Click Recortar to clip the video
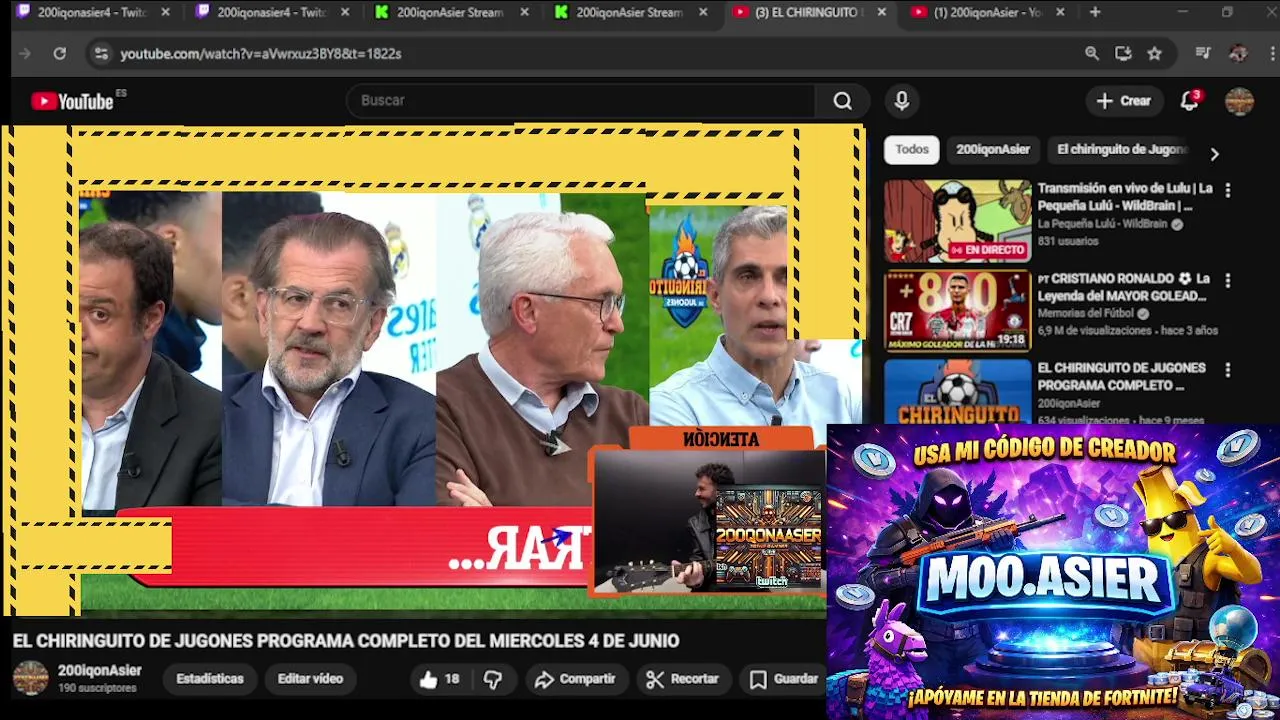The width and height of the screenshot is (1280, 720). coord(683,679)
